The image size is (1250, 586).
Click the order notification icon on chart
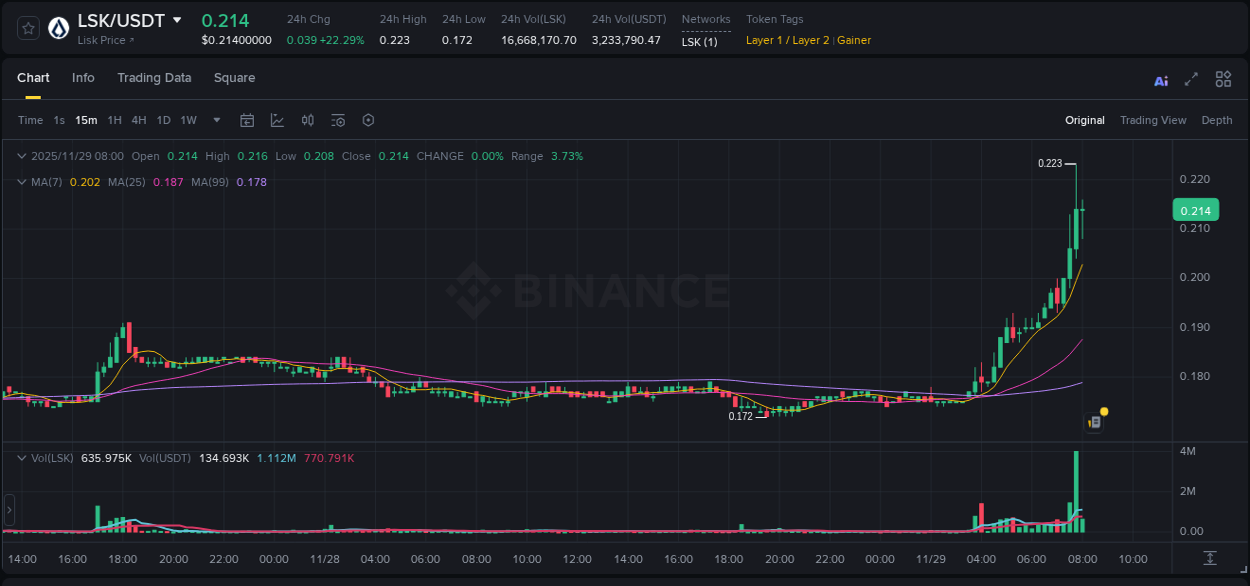(x=1093, y=421)
